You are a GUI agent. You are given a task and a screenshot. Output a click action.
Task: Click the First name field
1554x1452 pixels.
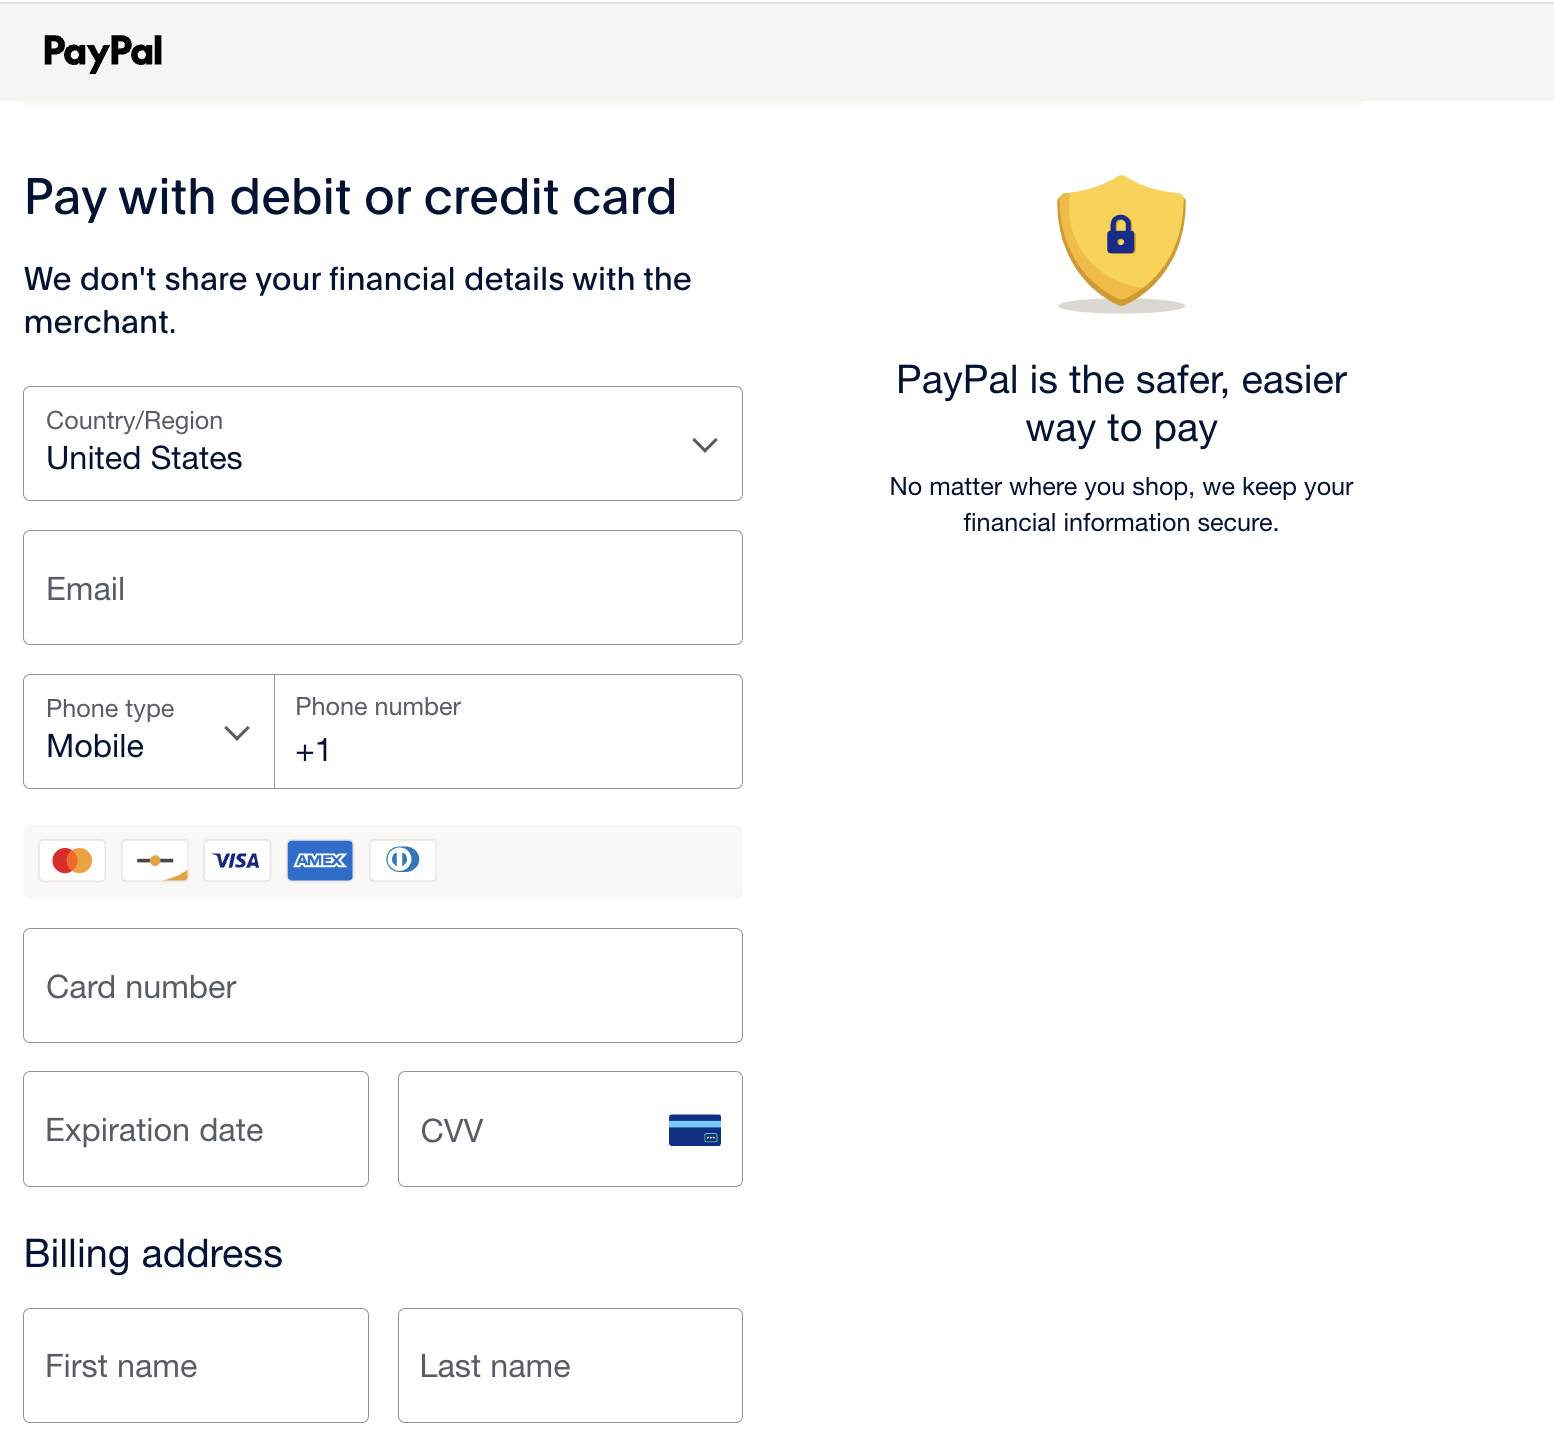(196, 1366)
